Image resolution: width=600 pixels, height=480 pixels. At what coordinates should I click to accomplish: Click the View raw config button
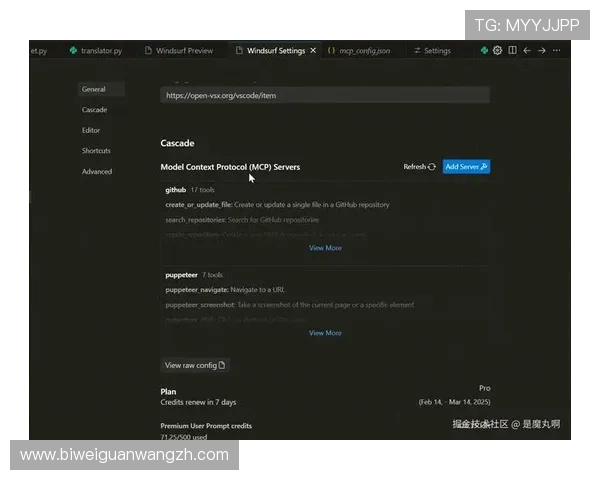[x=195, y=365]
